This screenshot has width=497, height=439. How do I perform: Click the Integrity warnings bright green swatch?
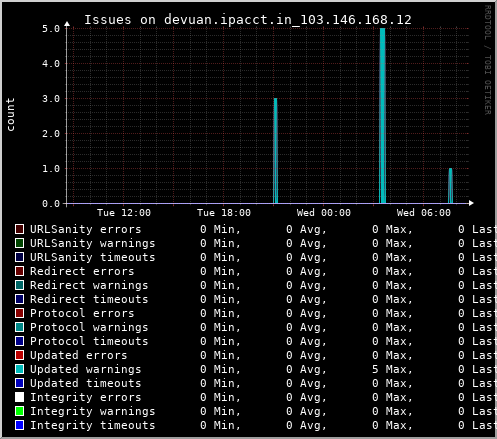point(19,411)
